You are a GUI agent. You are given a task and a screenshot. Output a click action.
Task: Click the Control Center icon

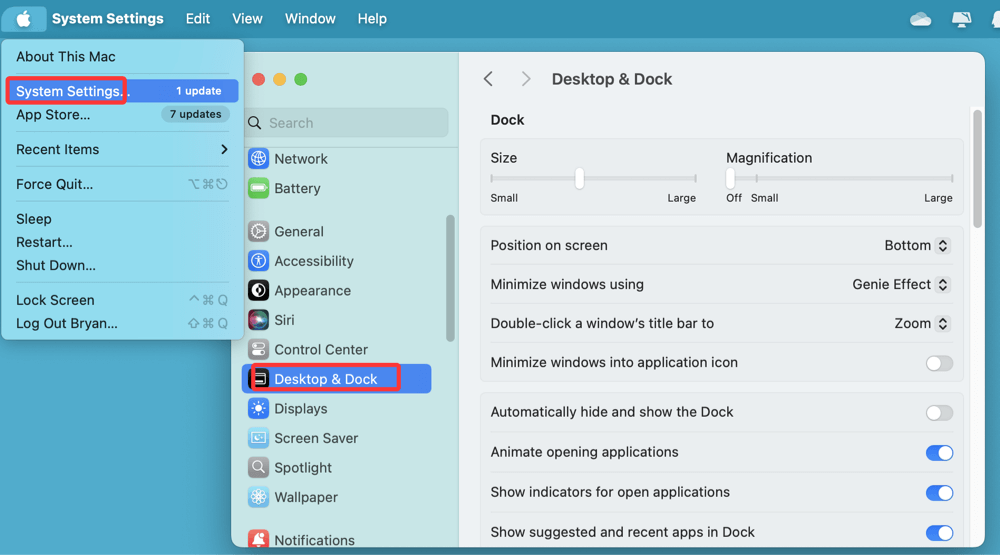(x=258, y=350)
